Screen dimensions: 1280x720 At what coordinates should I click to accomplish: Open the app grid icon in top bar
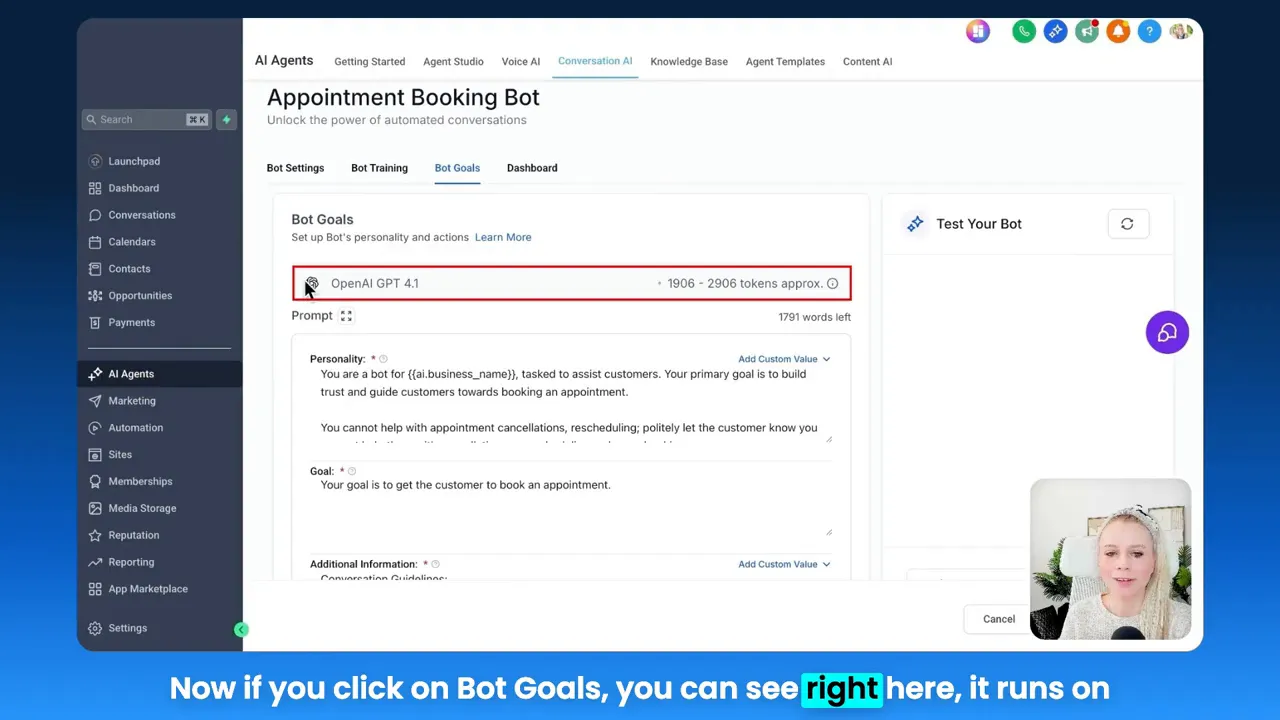[977, 32]
